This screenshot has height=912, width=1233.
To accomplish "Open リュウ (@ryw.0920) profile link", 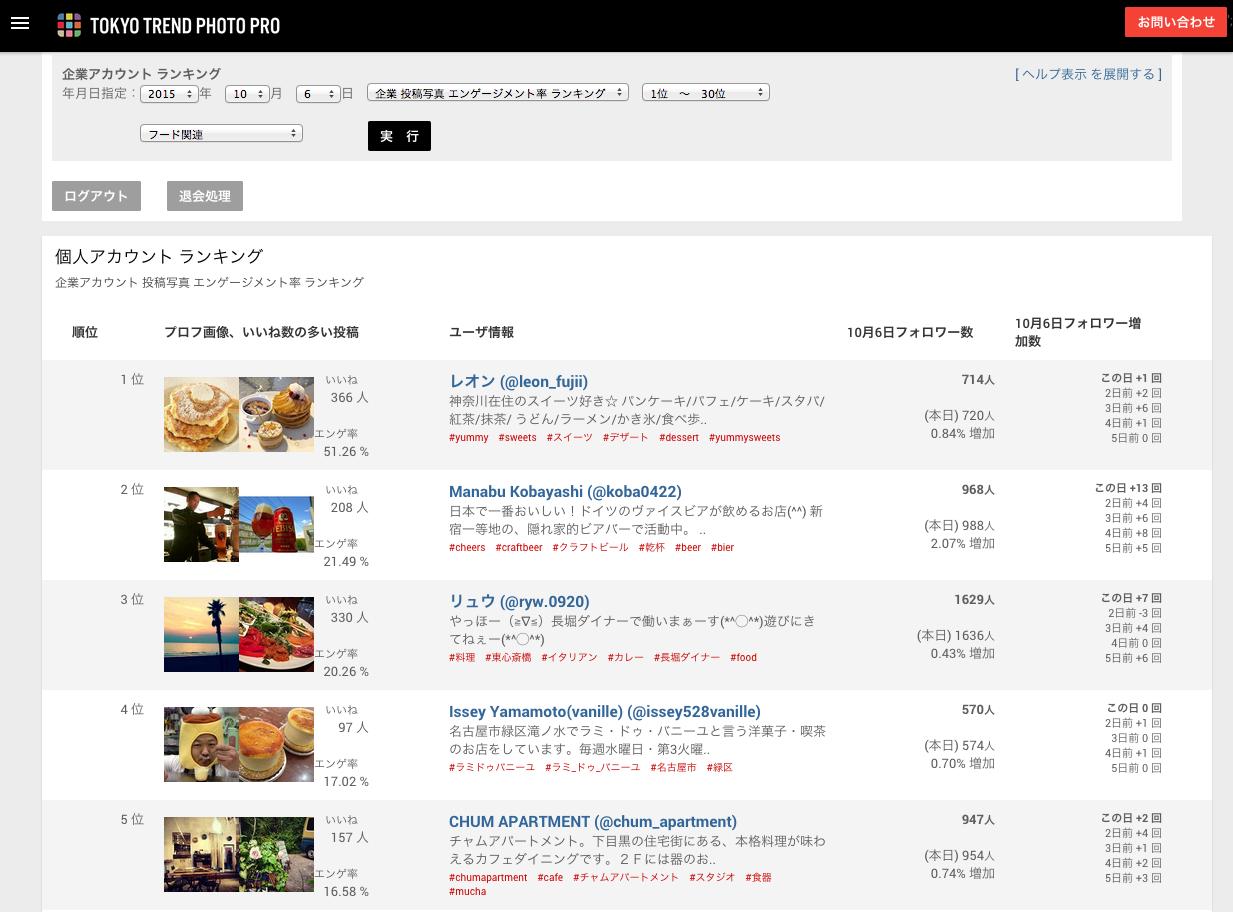I will click(519, 601).
